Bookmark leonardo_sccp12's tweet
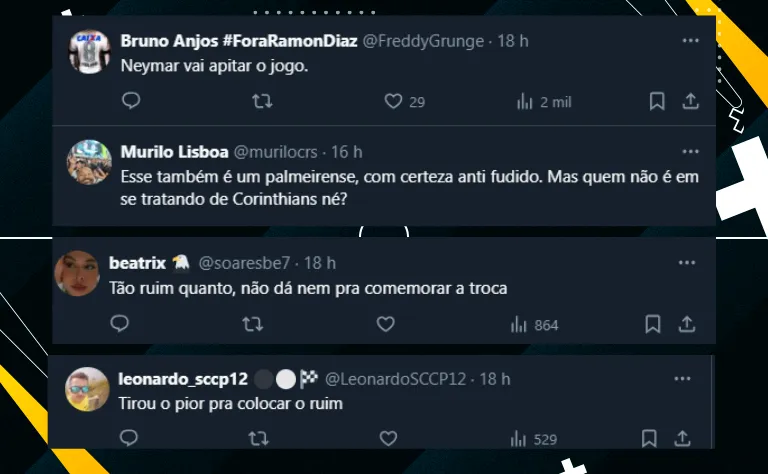This screenshot has height=474, width=768. (x=649, y=438)
